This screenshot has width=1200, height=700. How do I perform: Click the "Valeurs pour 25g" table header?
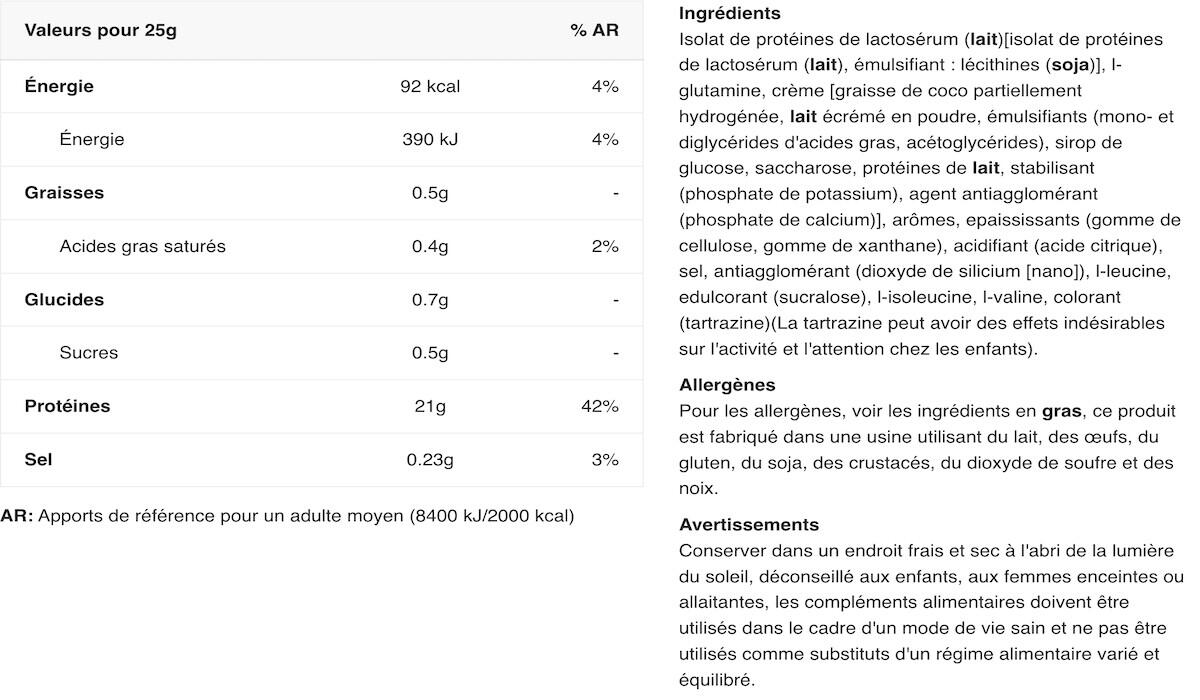pyautogui.click(x=100, y=30)
